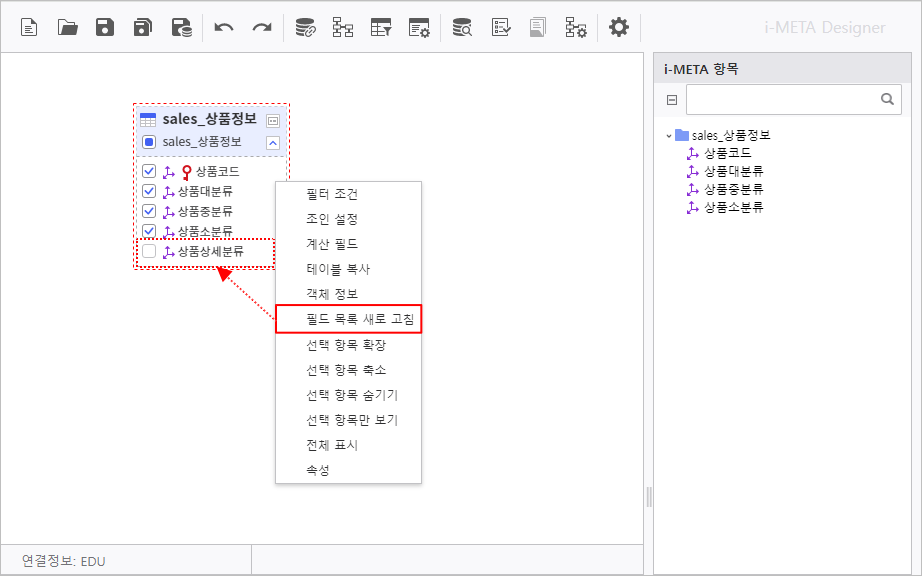Collapse all items with the minus box
Viewport: 922px width, 576px height.
pyautogui.click(x=672, y=100)
